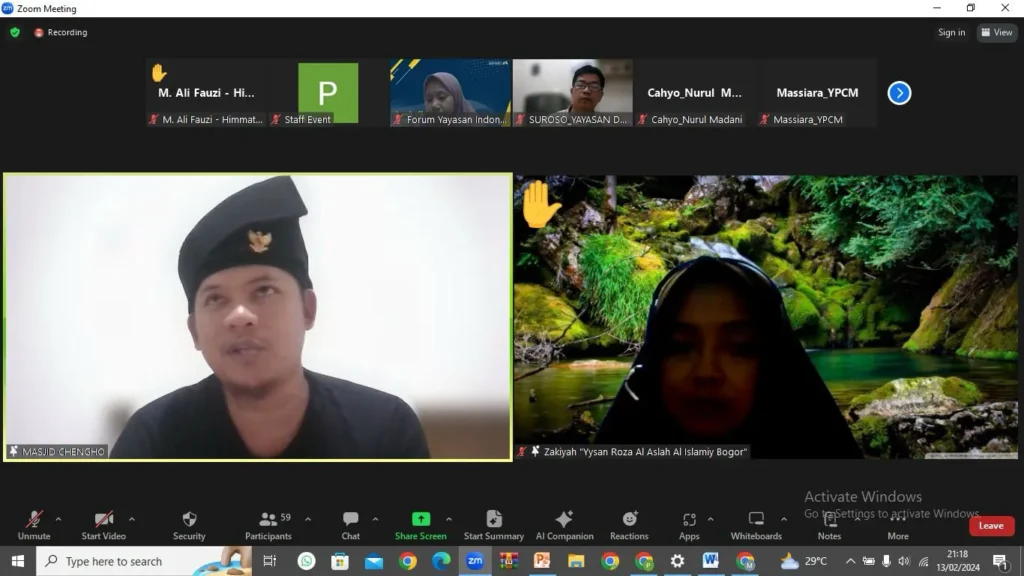Open the AI Companion panel
The width and height of the screenshot is (1024, 576).
(564, 526)
